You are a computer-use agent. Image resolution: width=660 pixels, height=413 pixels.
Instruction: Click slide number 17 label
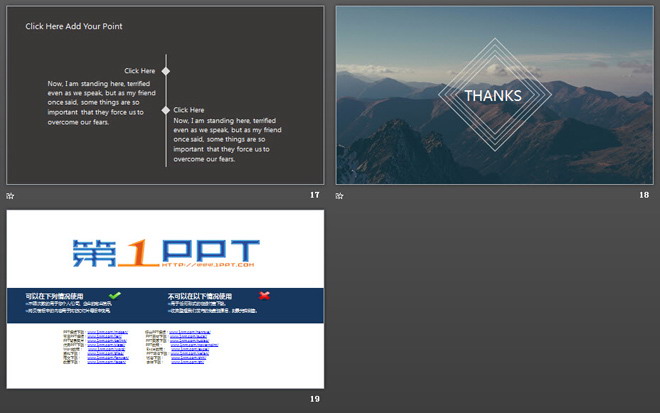pos(314,195)
